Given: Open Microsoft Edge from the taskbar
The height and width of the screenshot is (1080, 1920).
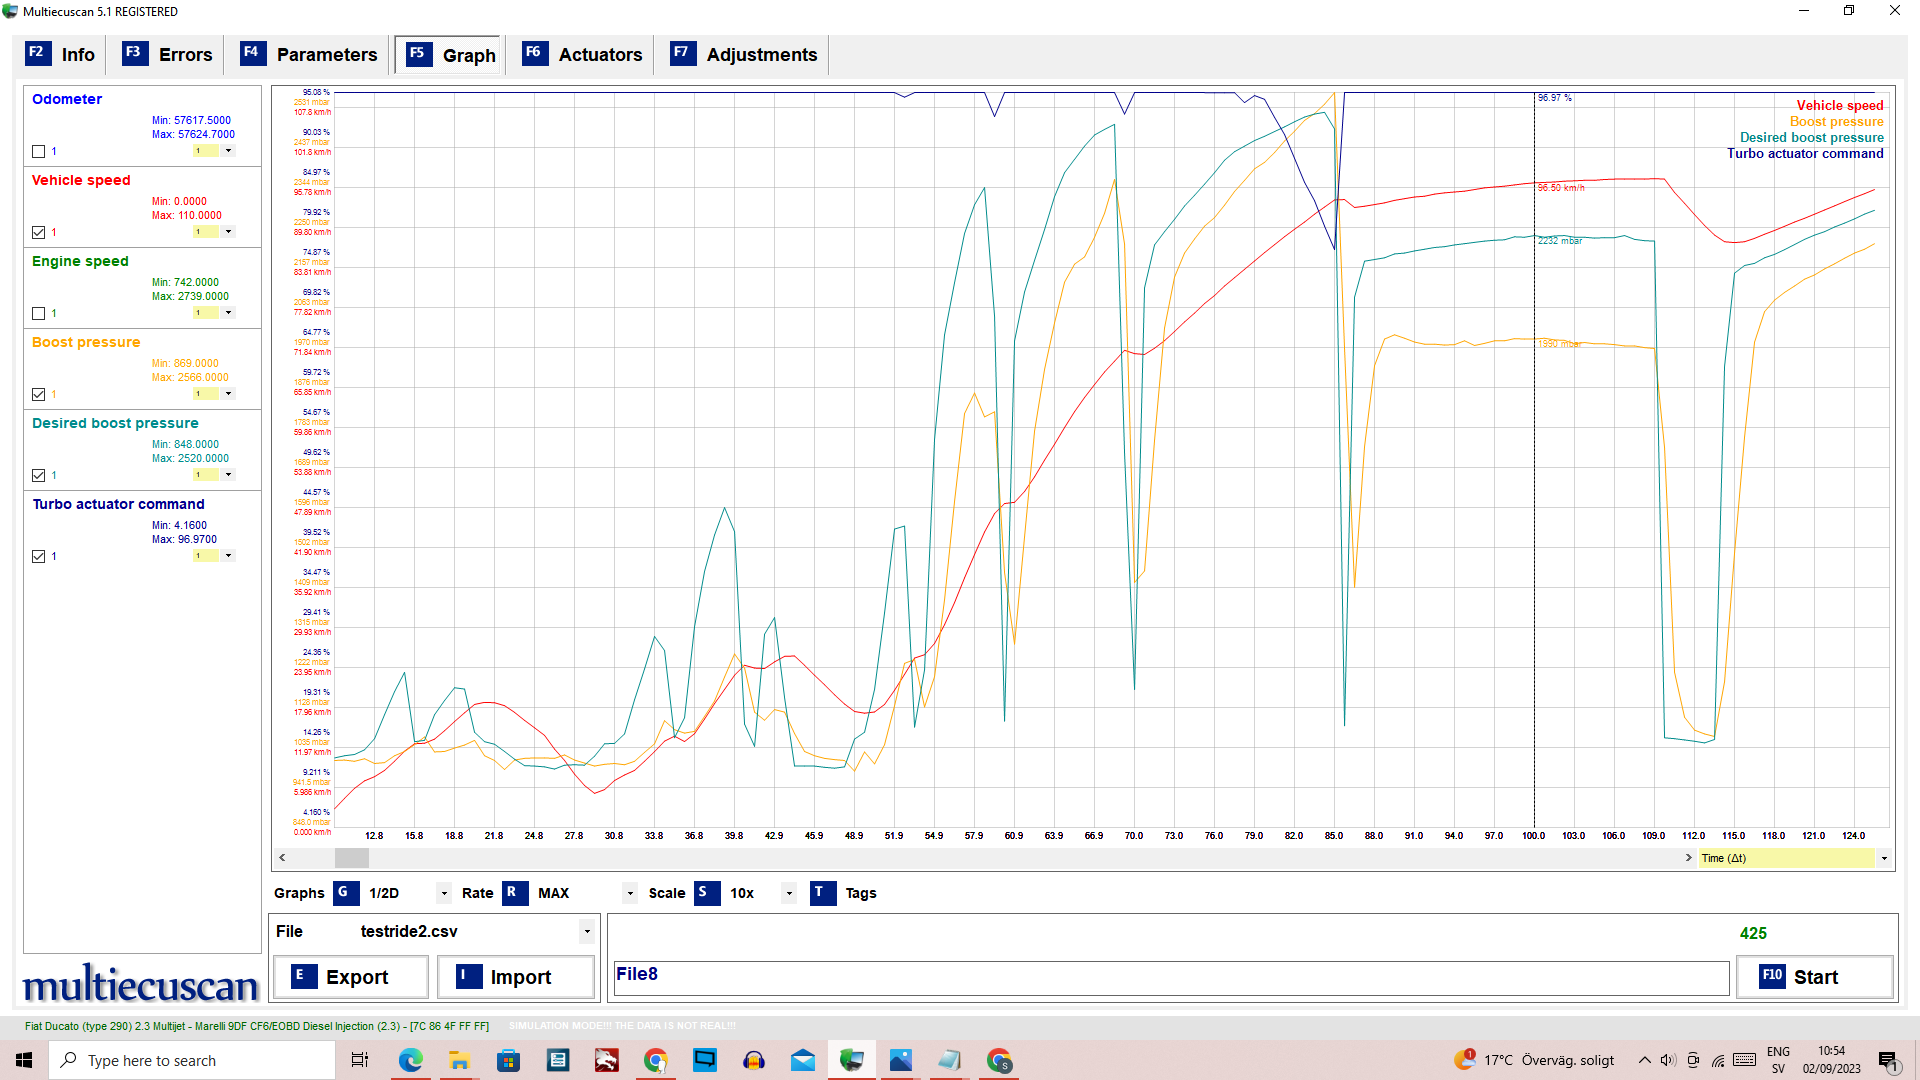Looking at the screenshot, I should [410, 1060].
